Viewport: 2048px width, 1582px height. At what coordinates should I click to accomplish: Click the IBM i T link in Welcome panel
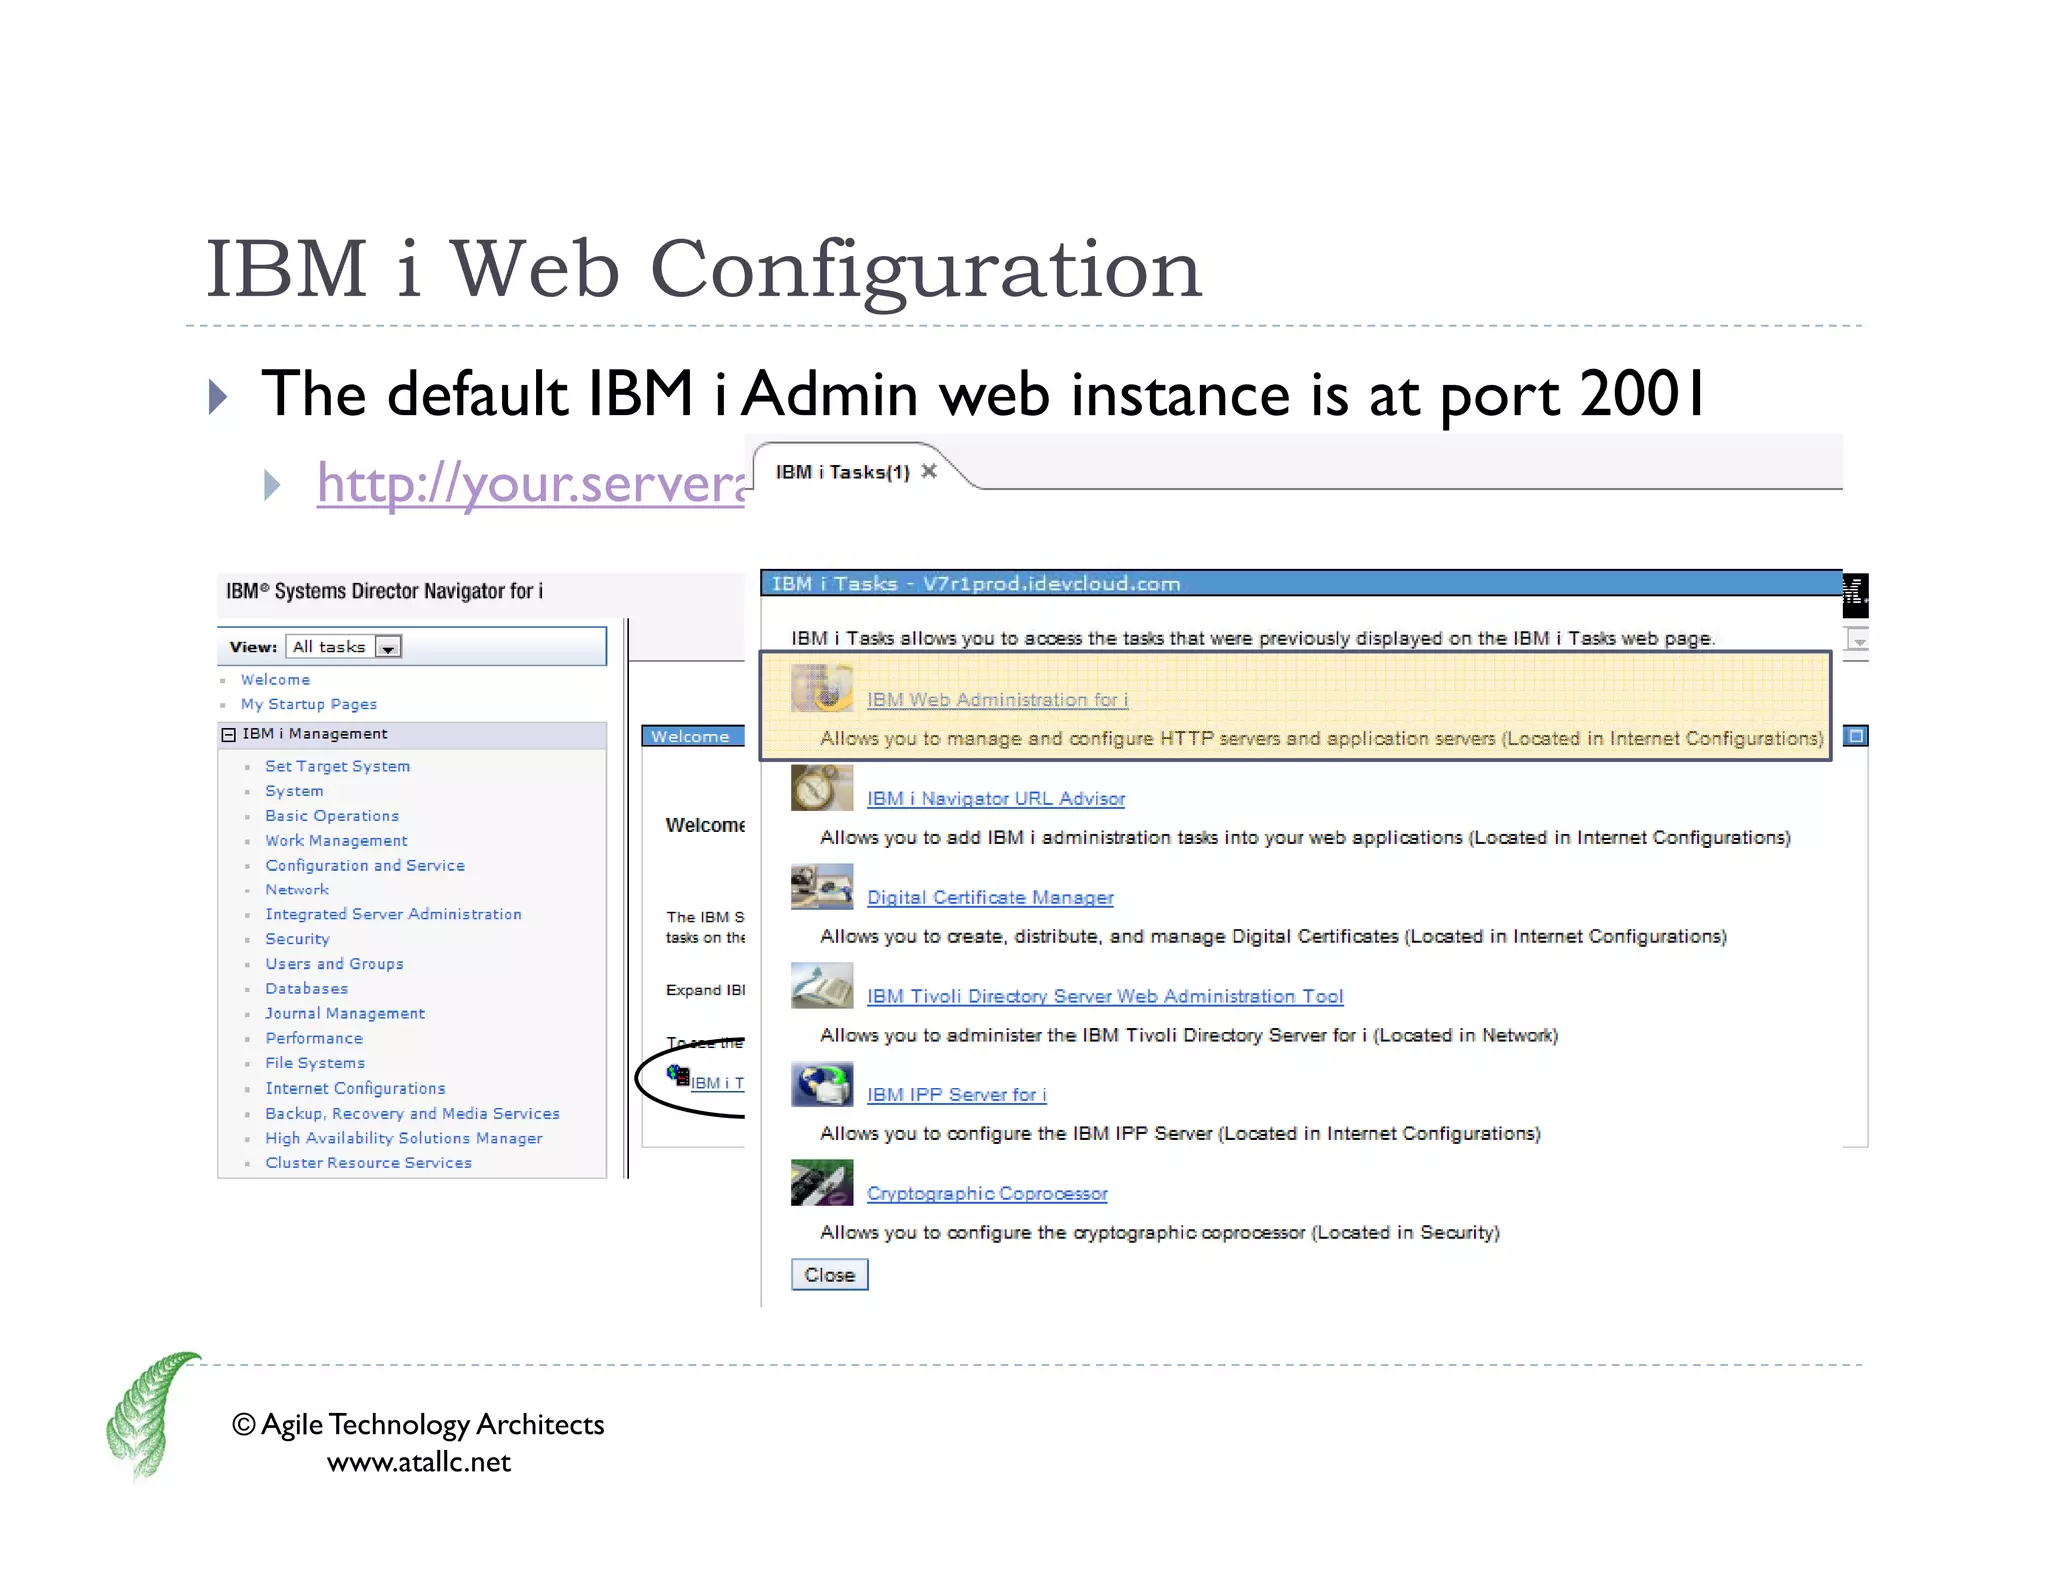[717, 1083]
